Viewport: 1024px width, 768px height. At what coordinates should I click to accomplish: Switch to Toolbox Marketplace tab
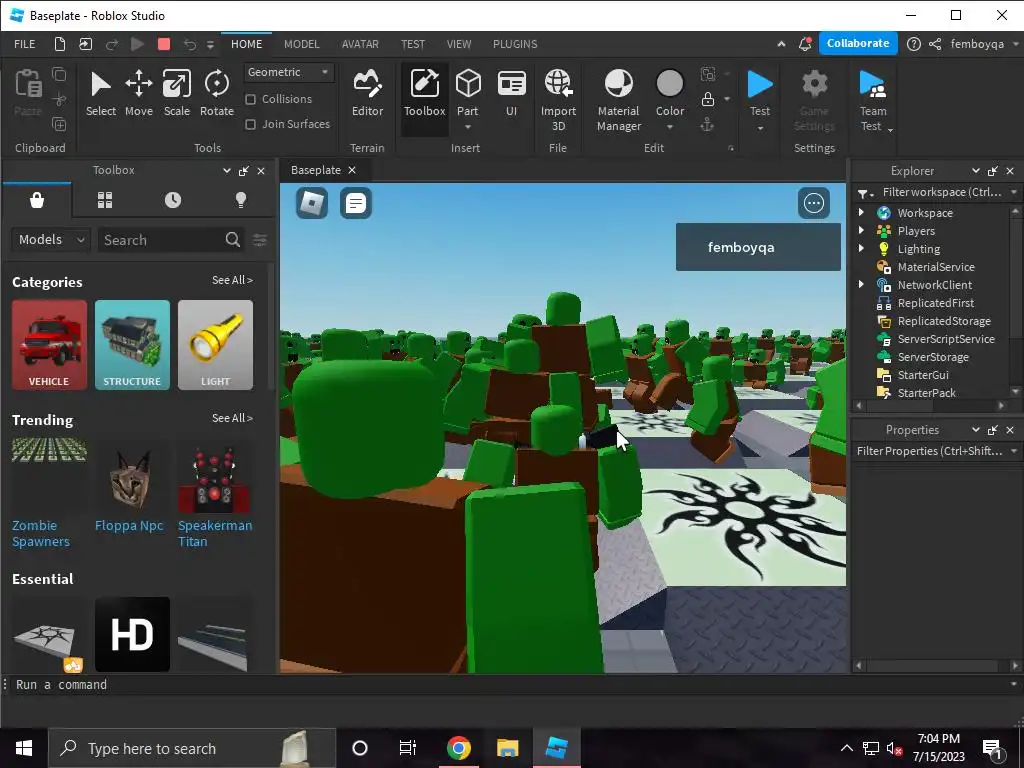(37, 200)
